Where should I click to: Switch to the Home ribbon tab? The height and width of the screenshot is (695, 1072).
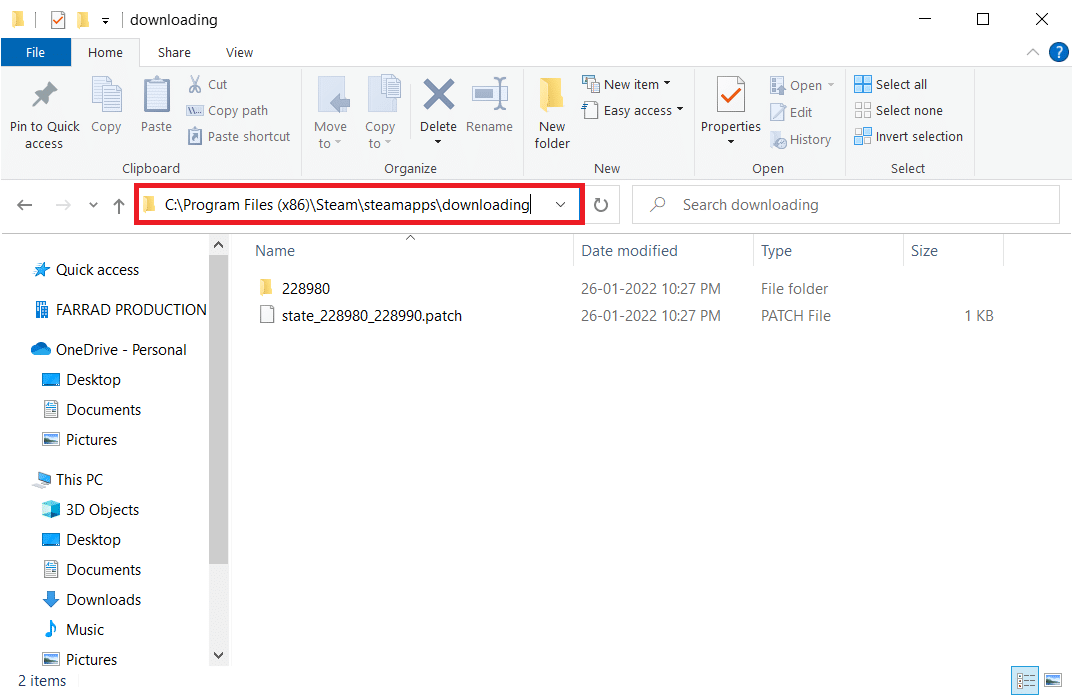point(105,53)
